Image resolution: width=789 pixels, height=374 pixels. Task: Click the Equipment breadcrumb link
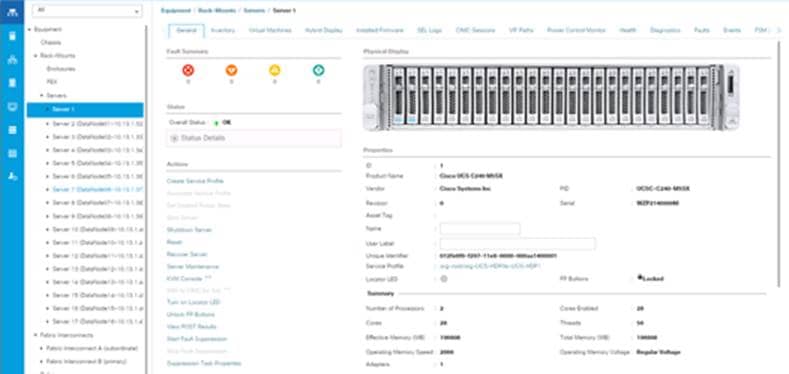(x=176, y=11)
